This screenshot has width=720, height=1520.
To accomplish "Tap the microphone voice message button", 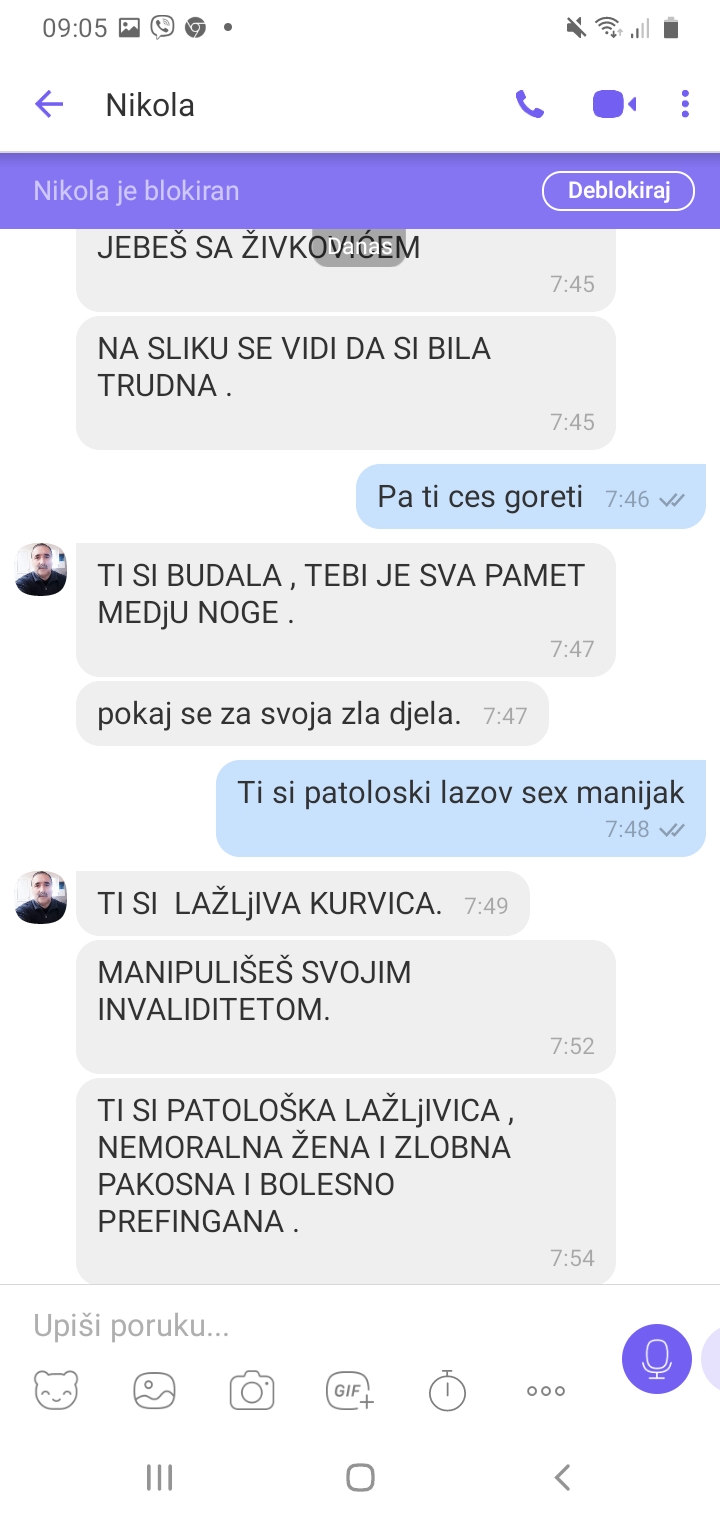I will 657,1358.
